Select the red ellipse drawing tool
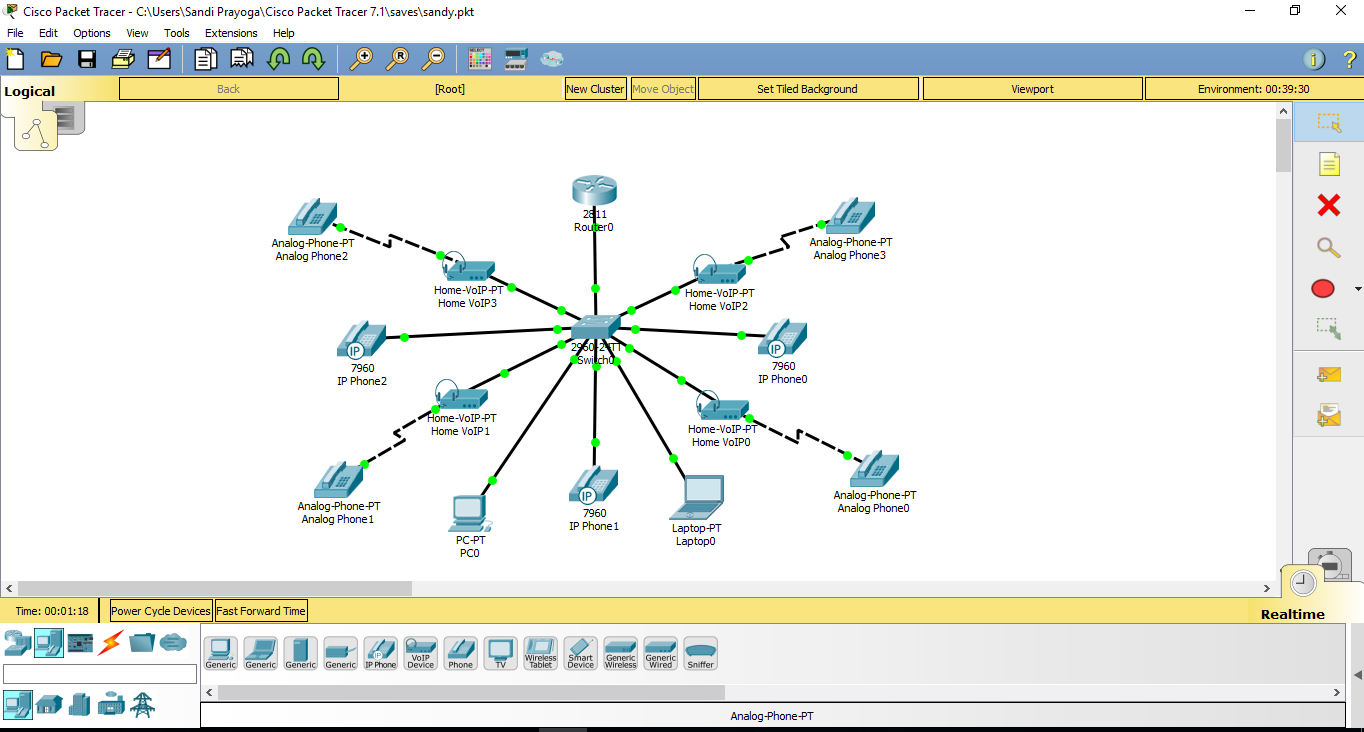 click(x=1323, y=289)
